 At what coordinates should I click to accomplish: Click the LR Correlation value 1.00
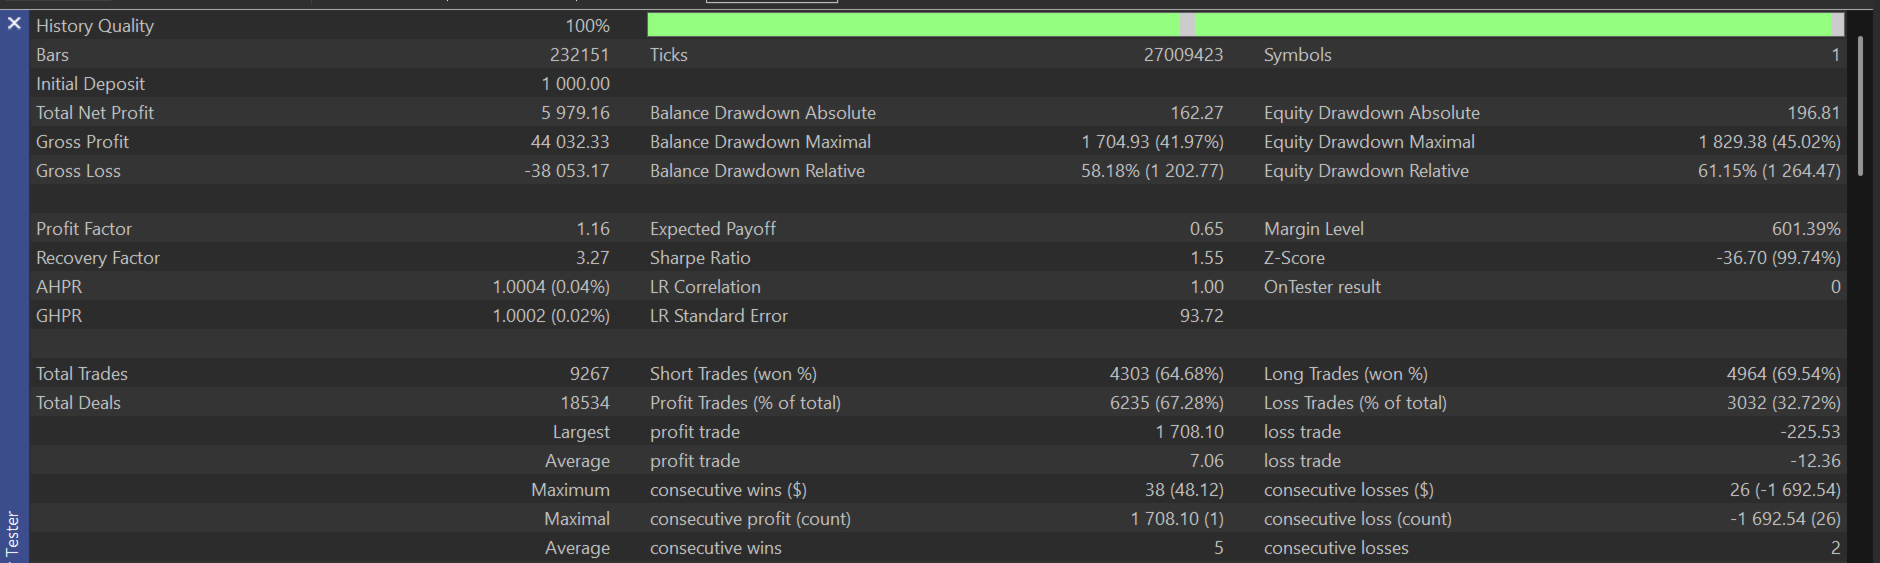[x=1207, y=287]
